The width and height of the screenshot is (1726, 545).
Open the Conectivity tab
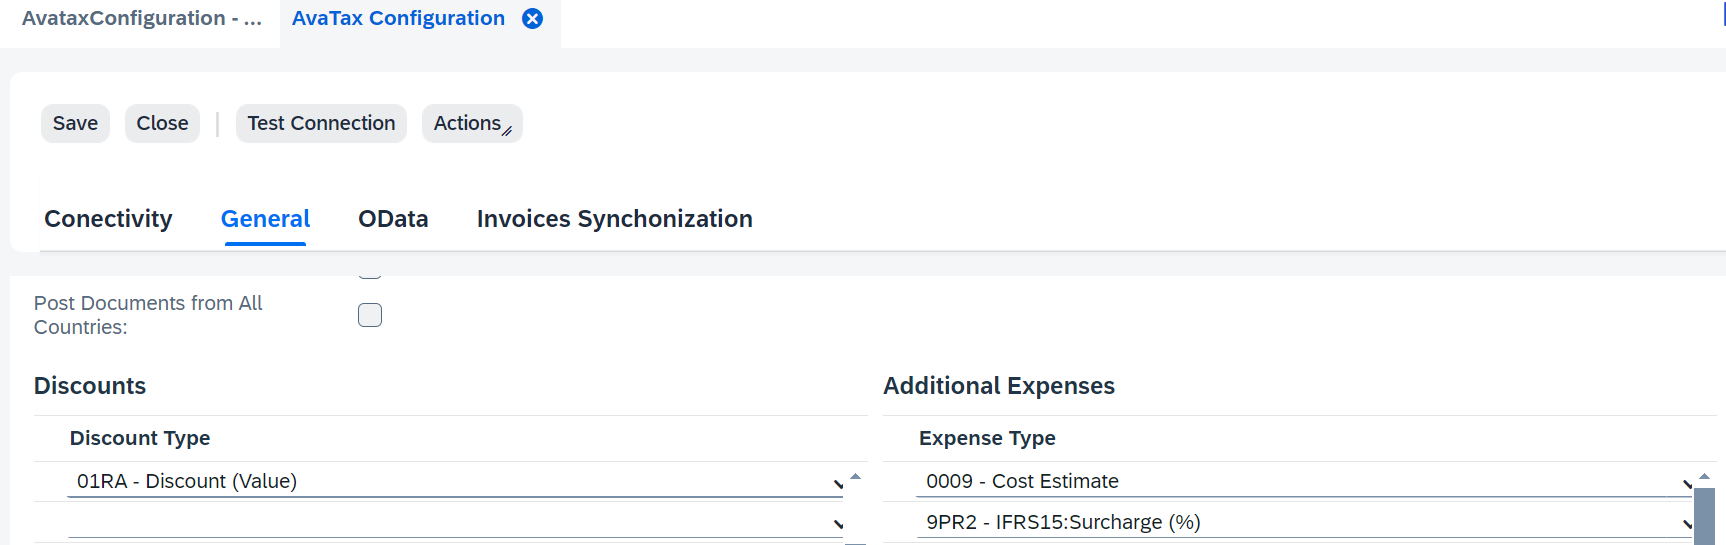[x=108, y=219]
